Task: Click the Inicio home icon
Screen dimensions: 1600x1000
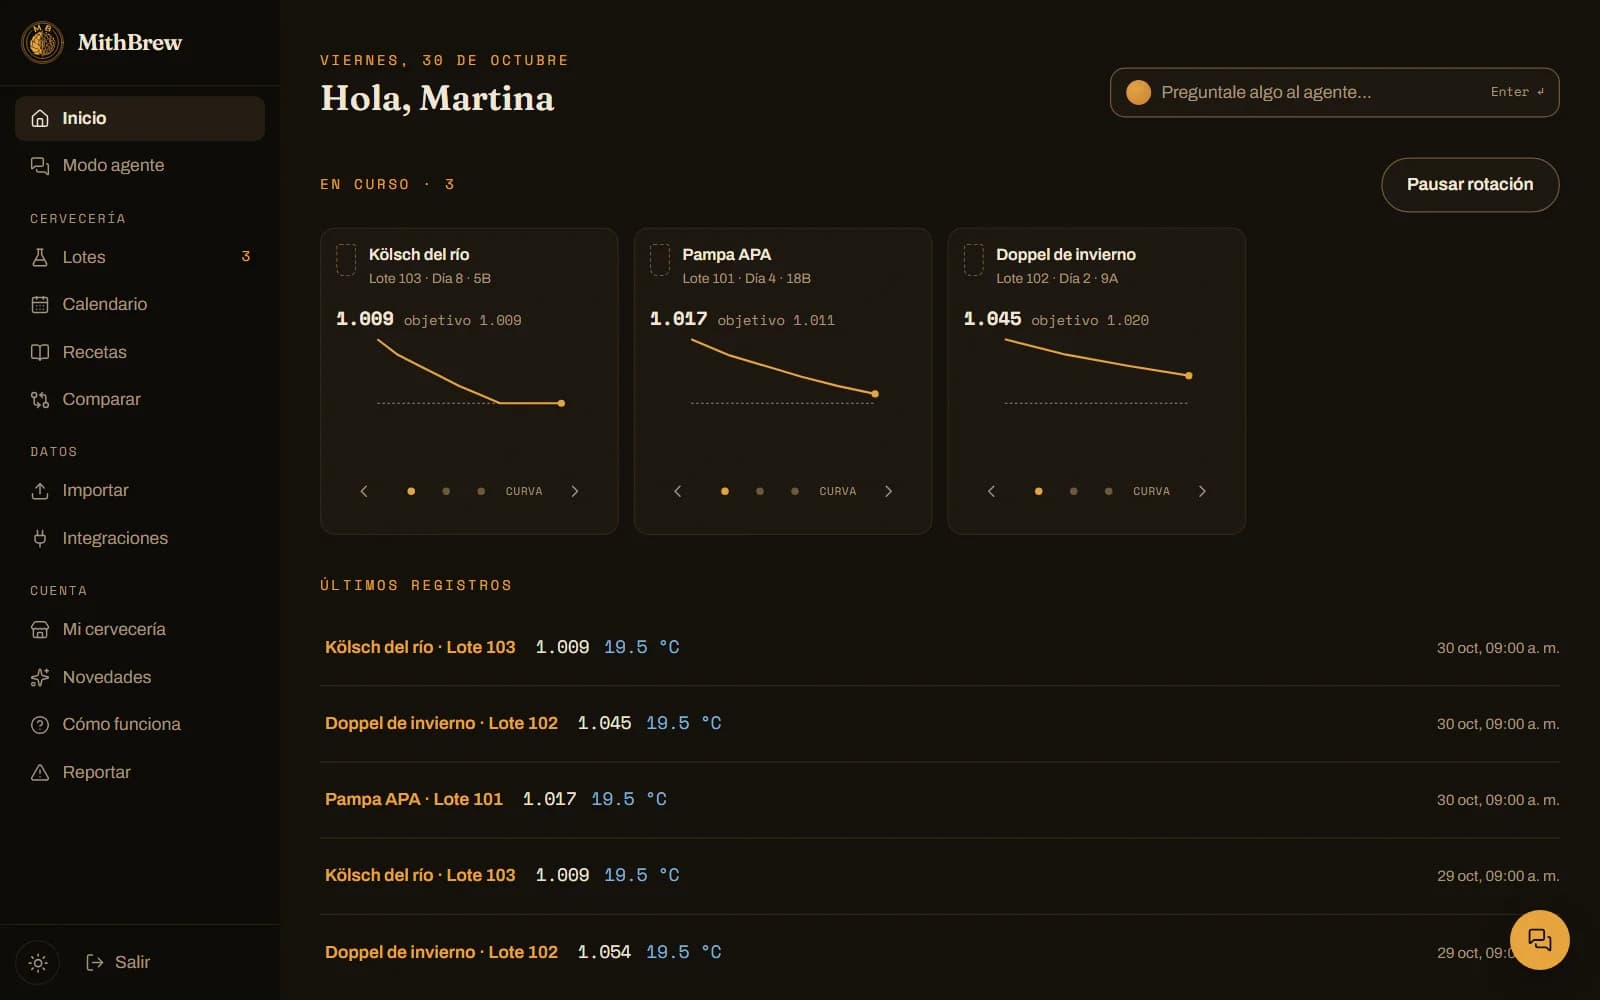Action: pyautogui.click(x=40, y=118)
